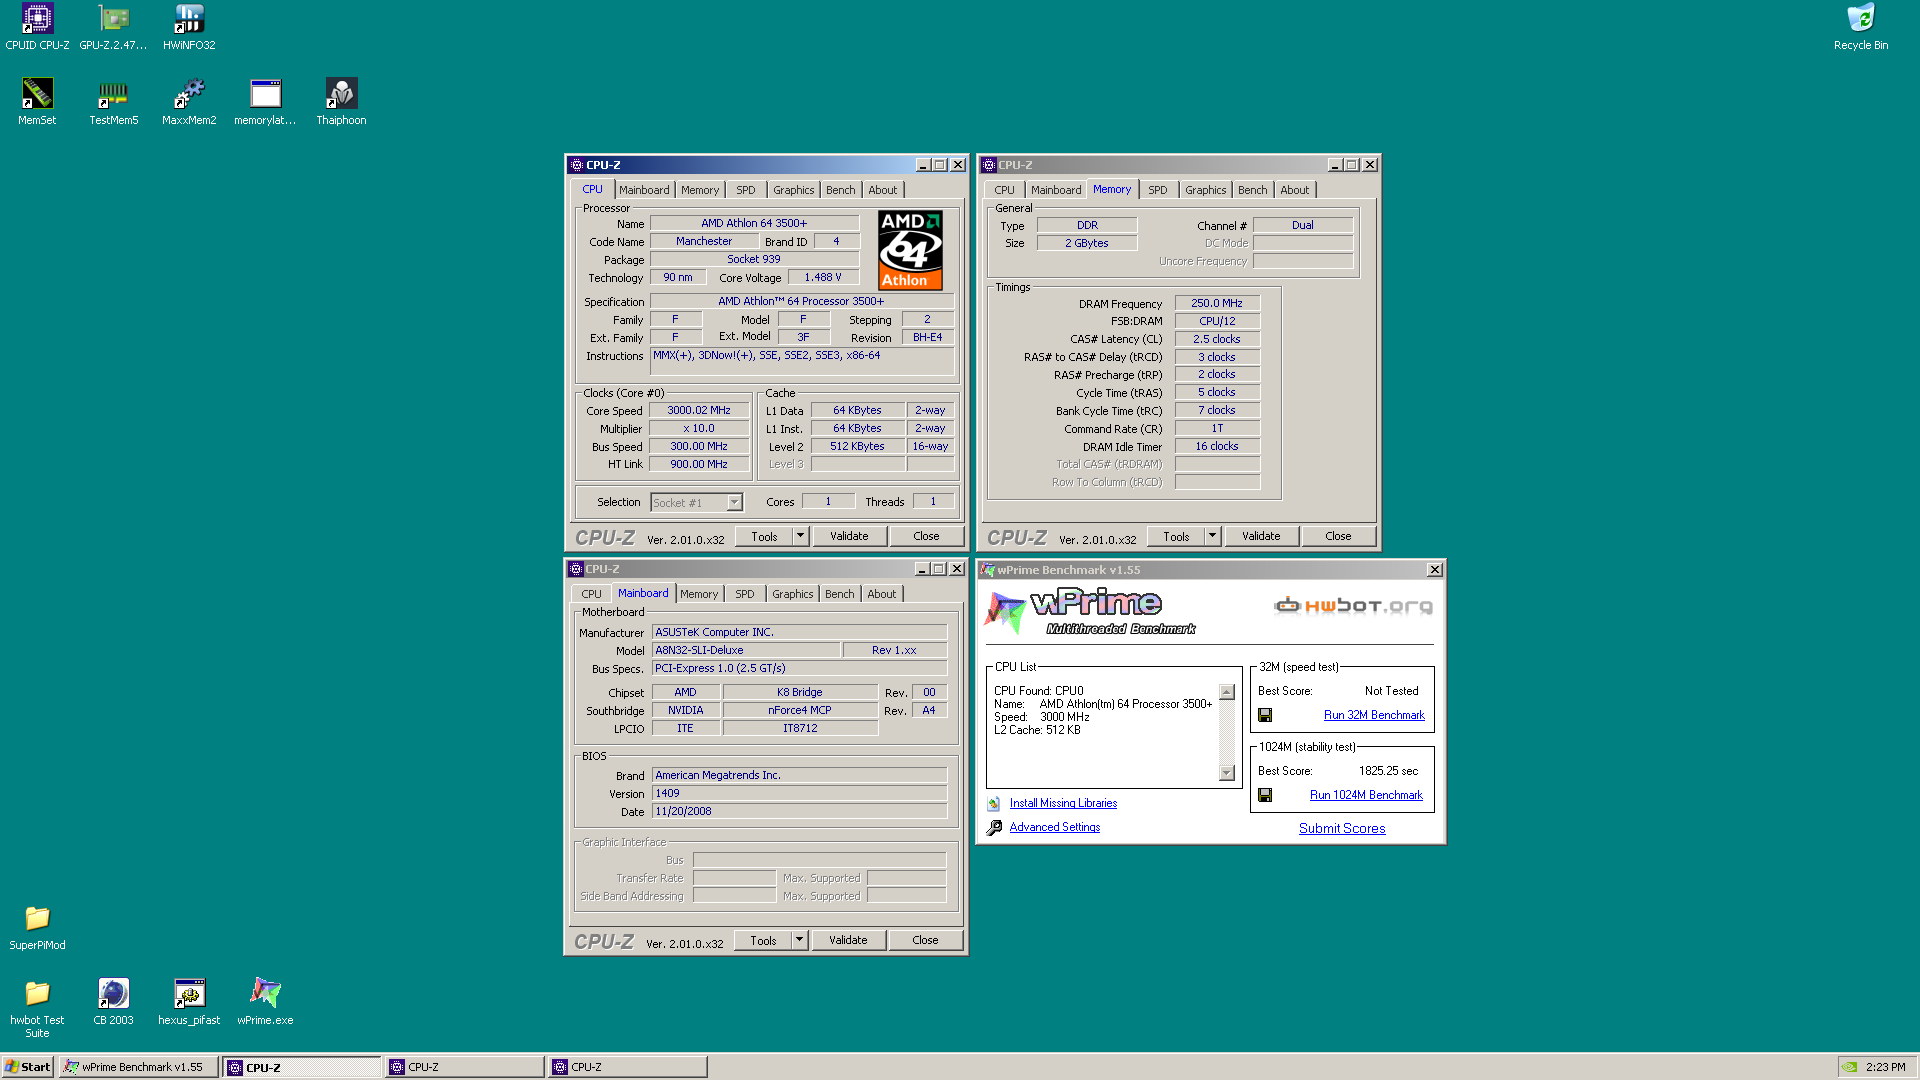Click Validate in the CPU tab window
The height and width of the screenshot is (1080, 1920).
pyautogui.click(x=849, y=536)
